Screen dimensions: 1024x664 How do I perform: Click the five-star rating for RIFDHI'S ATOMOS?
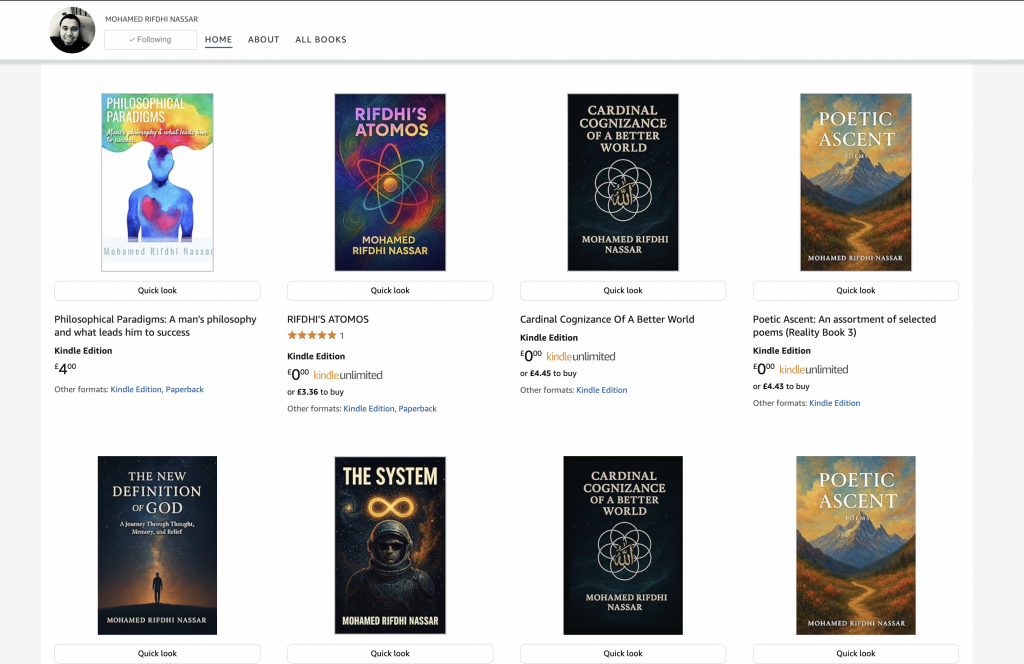311,336
